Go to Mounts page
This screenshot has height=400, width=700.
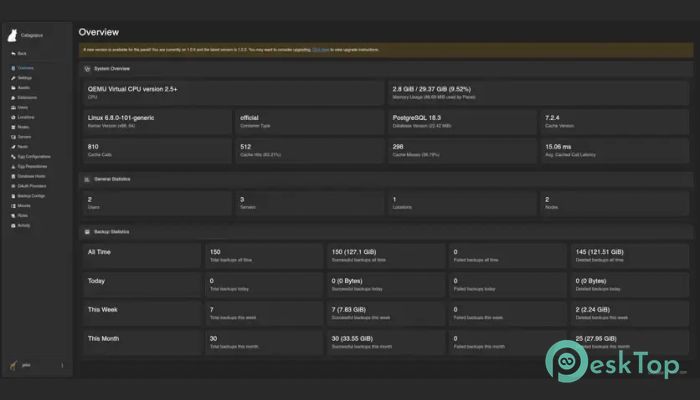pyautogui.click(x=24, y=206)
